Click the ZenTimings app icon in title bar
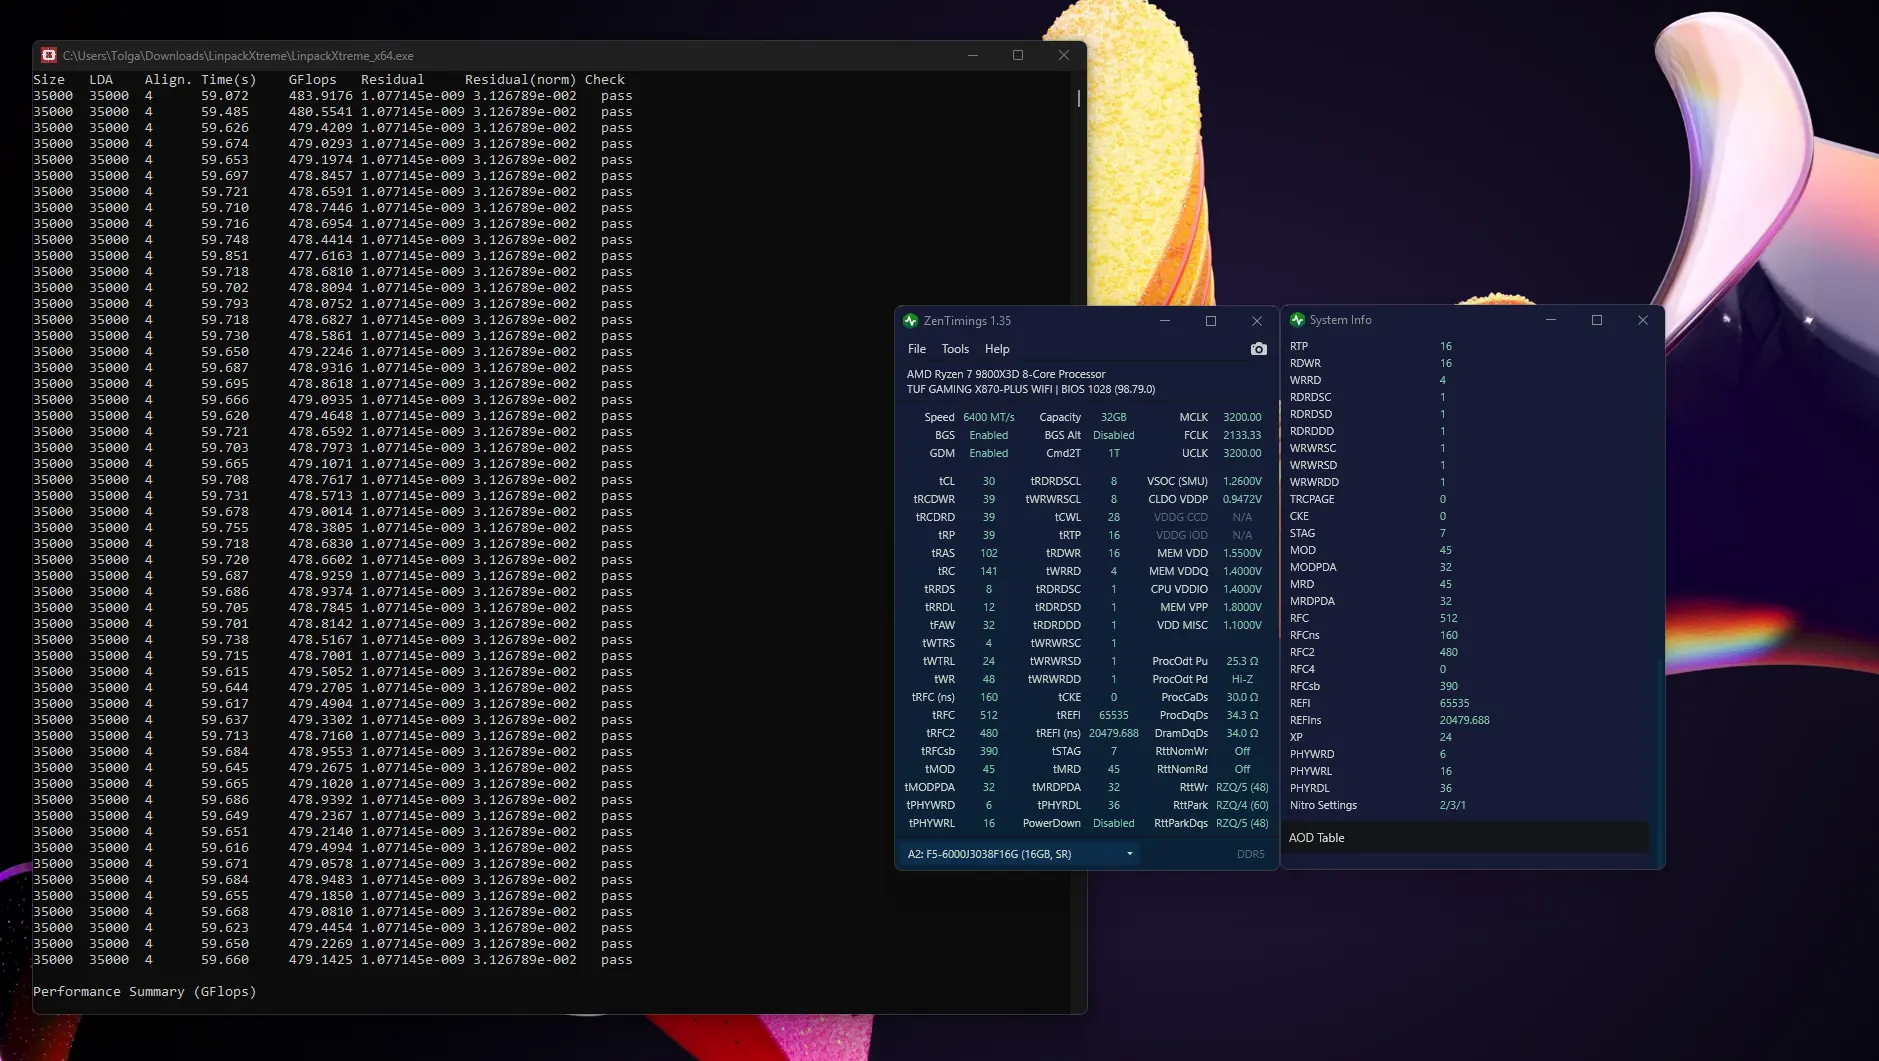 pos(910,321)
